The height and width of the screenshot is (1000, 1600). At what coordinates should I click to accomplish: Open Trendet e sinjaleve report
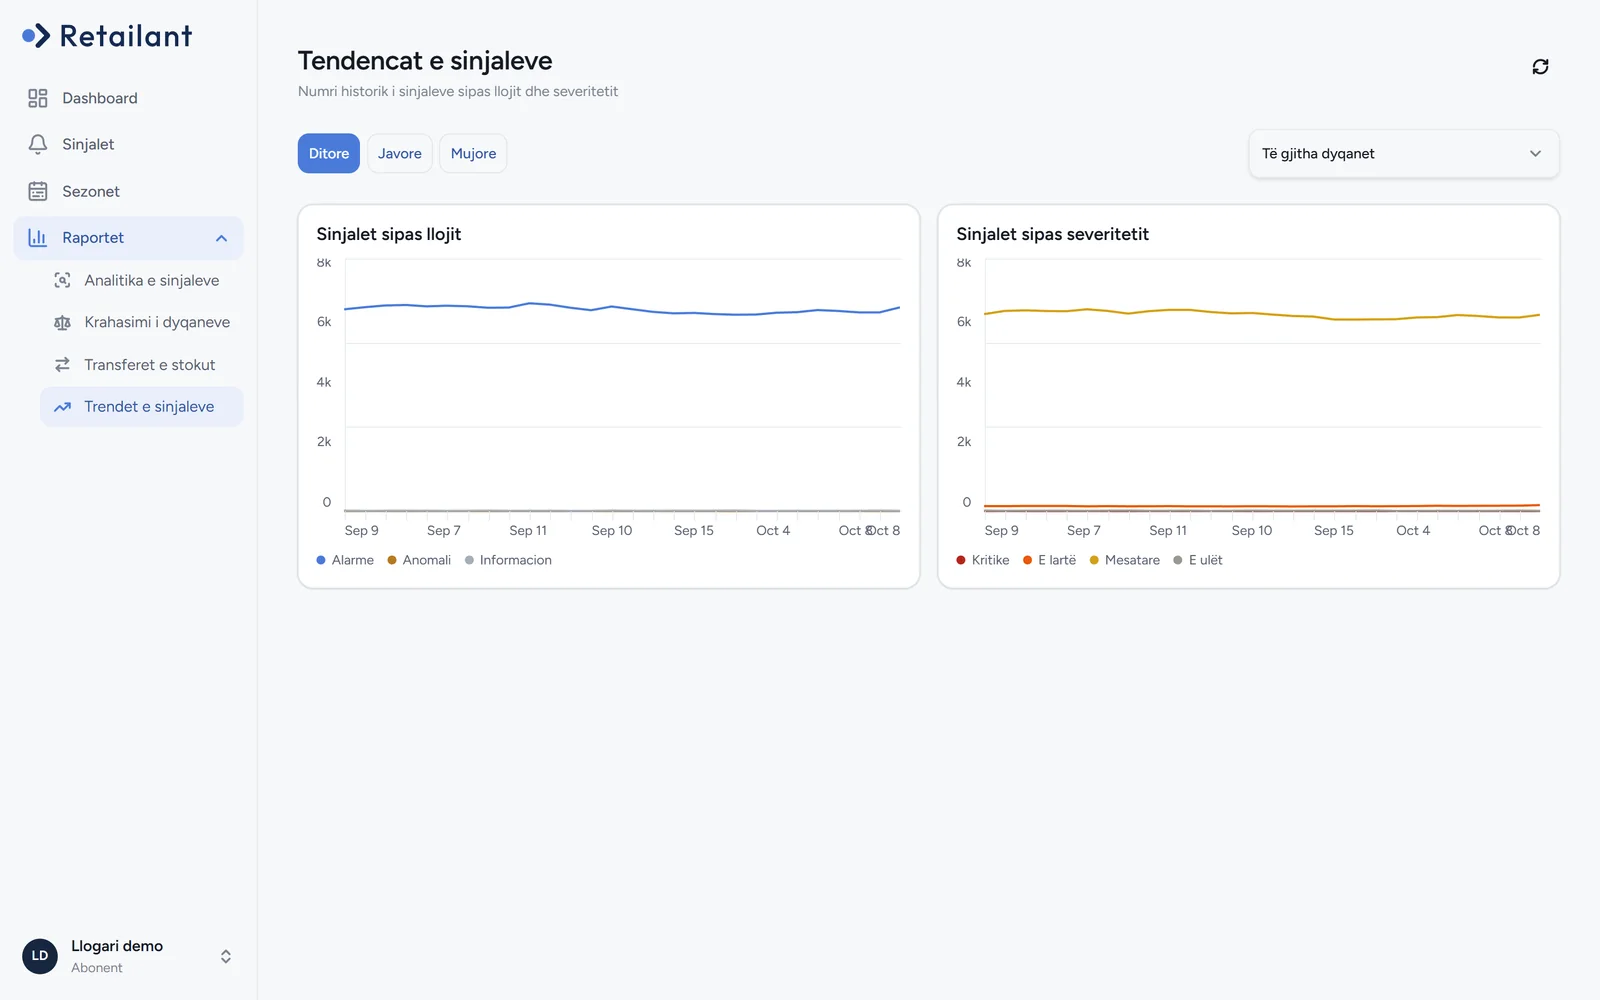(141, 407)
